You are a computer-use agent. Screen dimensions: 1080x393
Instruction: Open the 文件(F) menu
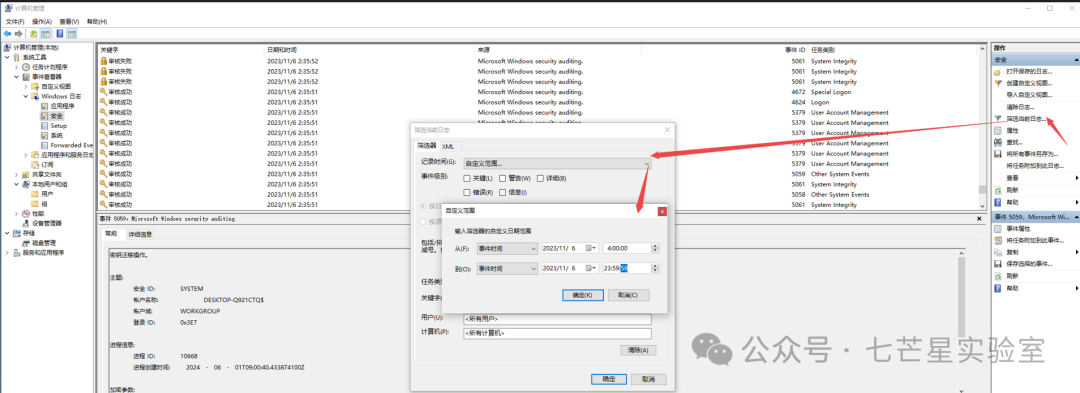pyautogui.click(x=15, y=22)
